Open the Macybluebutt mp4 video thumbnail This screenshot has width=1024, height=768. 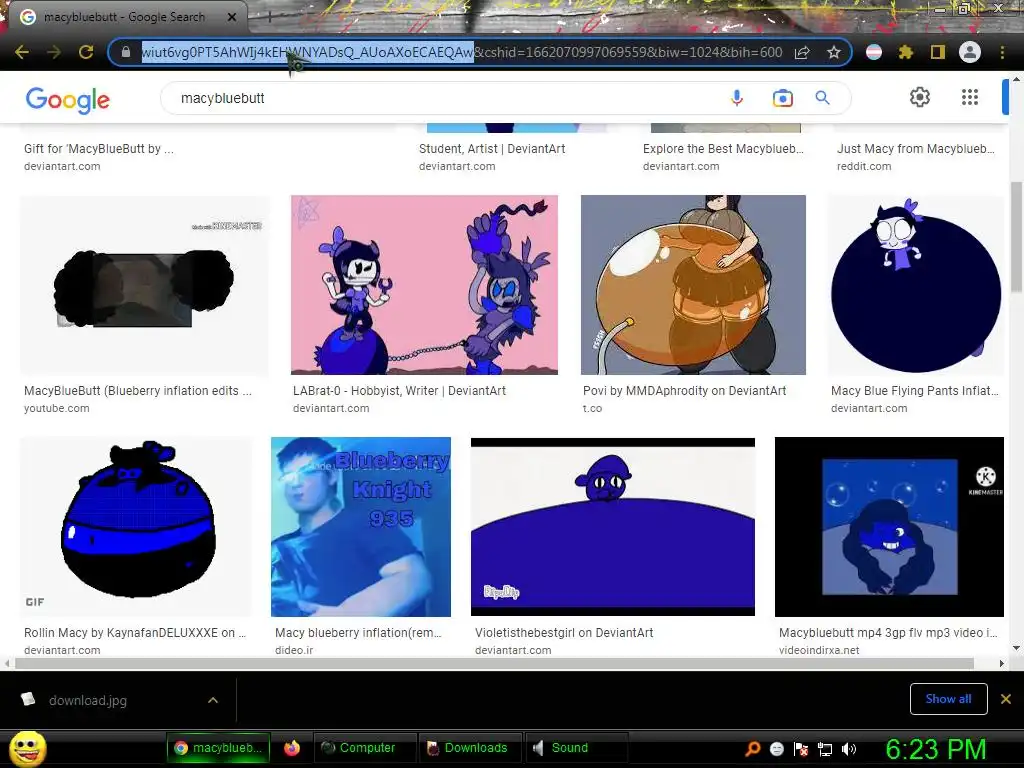(x=889, y=526)
